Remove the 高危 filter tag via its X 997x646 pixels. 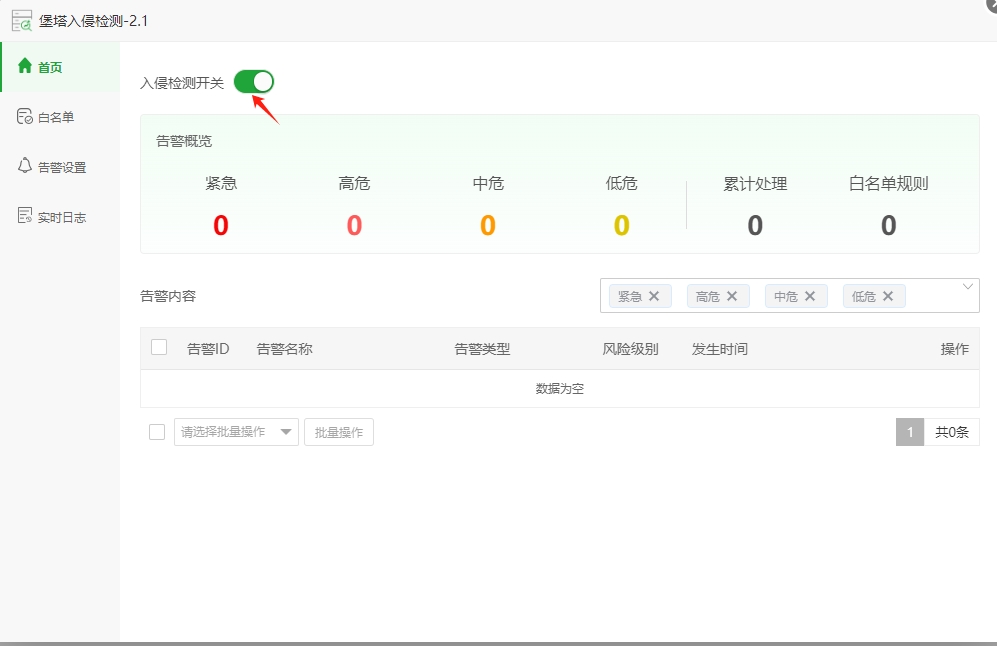click(732, 296)
